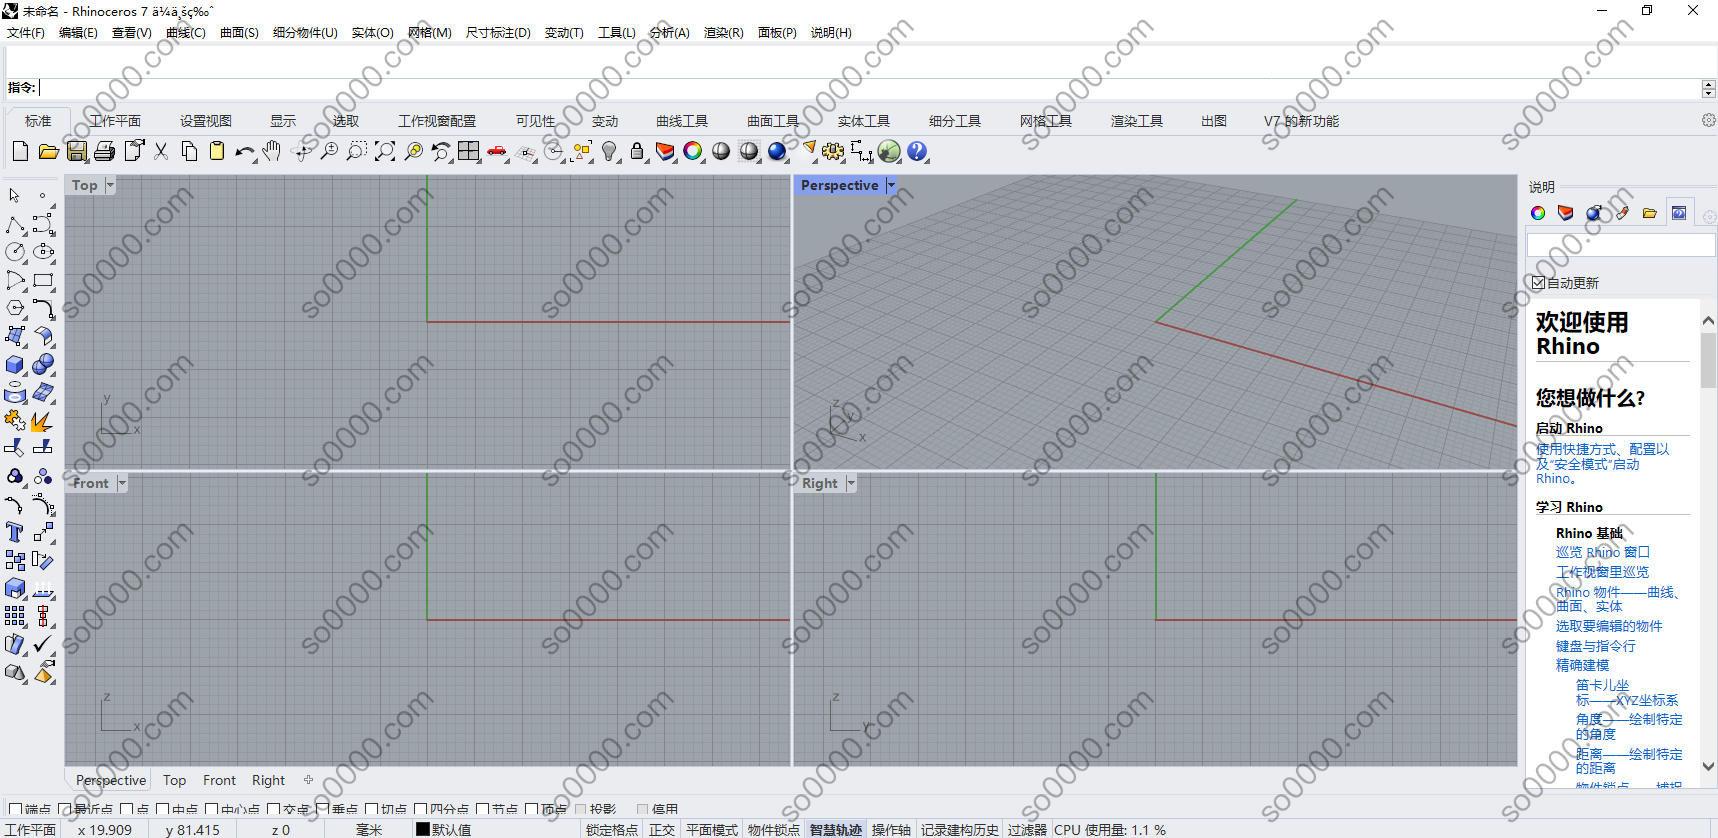
Task: Click the check mark icon in left sidebar
Action: pos(43,644)
